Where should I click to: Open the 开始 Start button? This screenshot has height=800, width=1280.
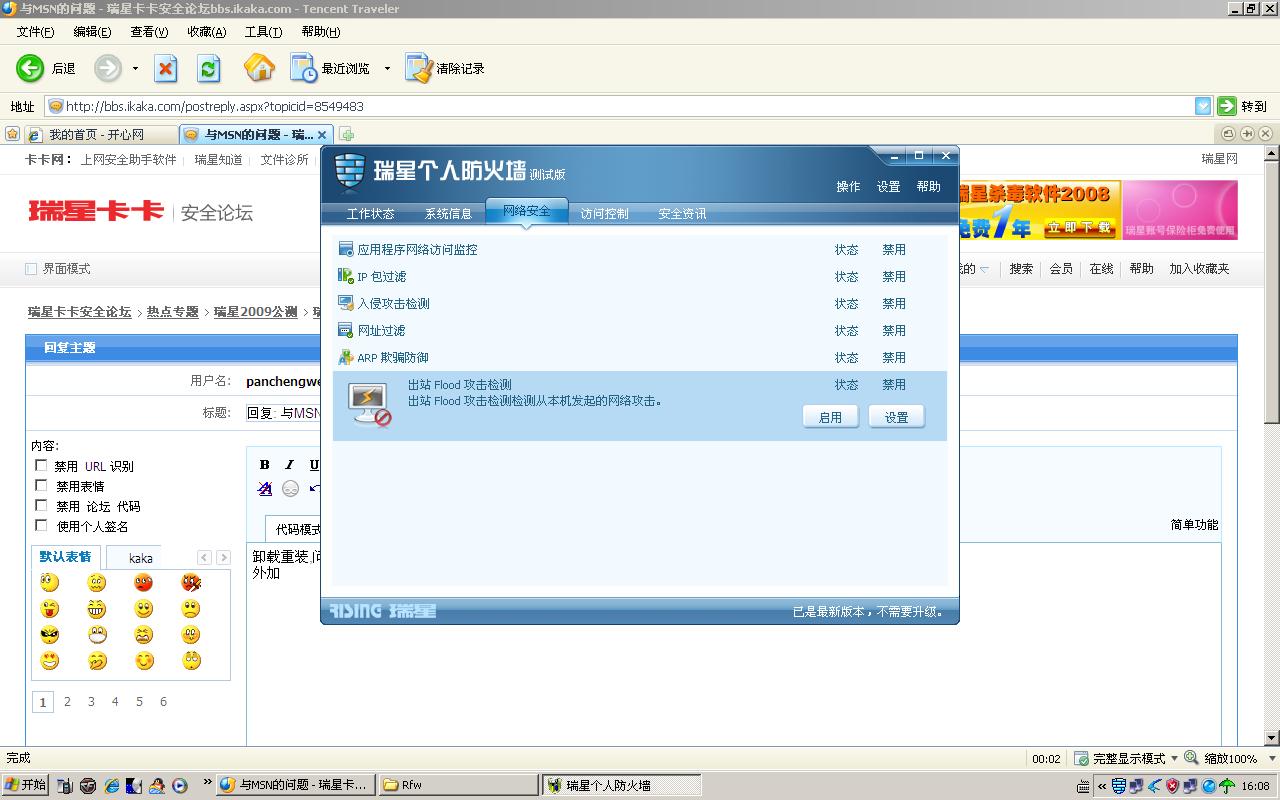coord(25,785)
